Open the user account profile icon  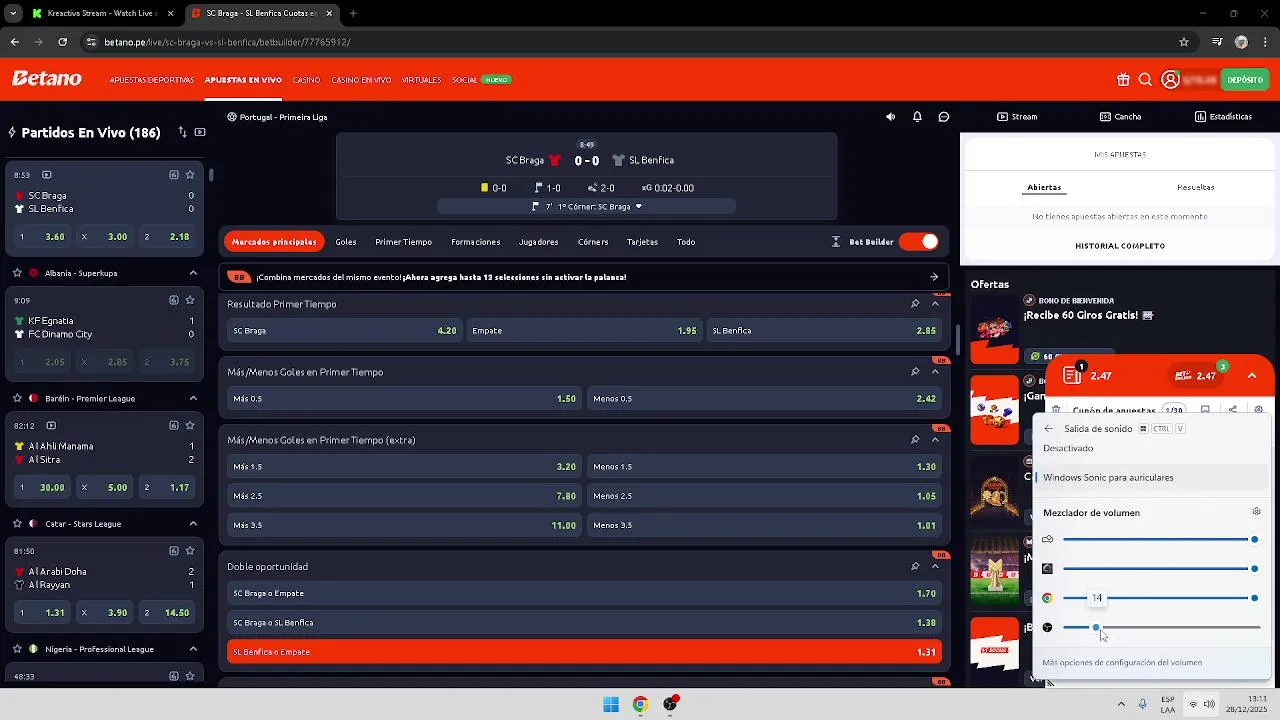coord(1170,80)
